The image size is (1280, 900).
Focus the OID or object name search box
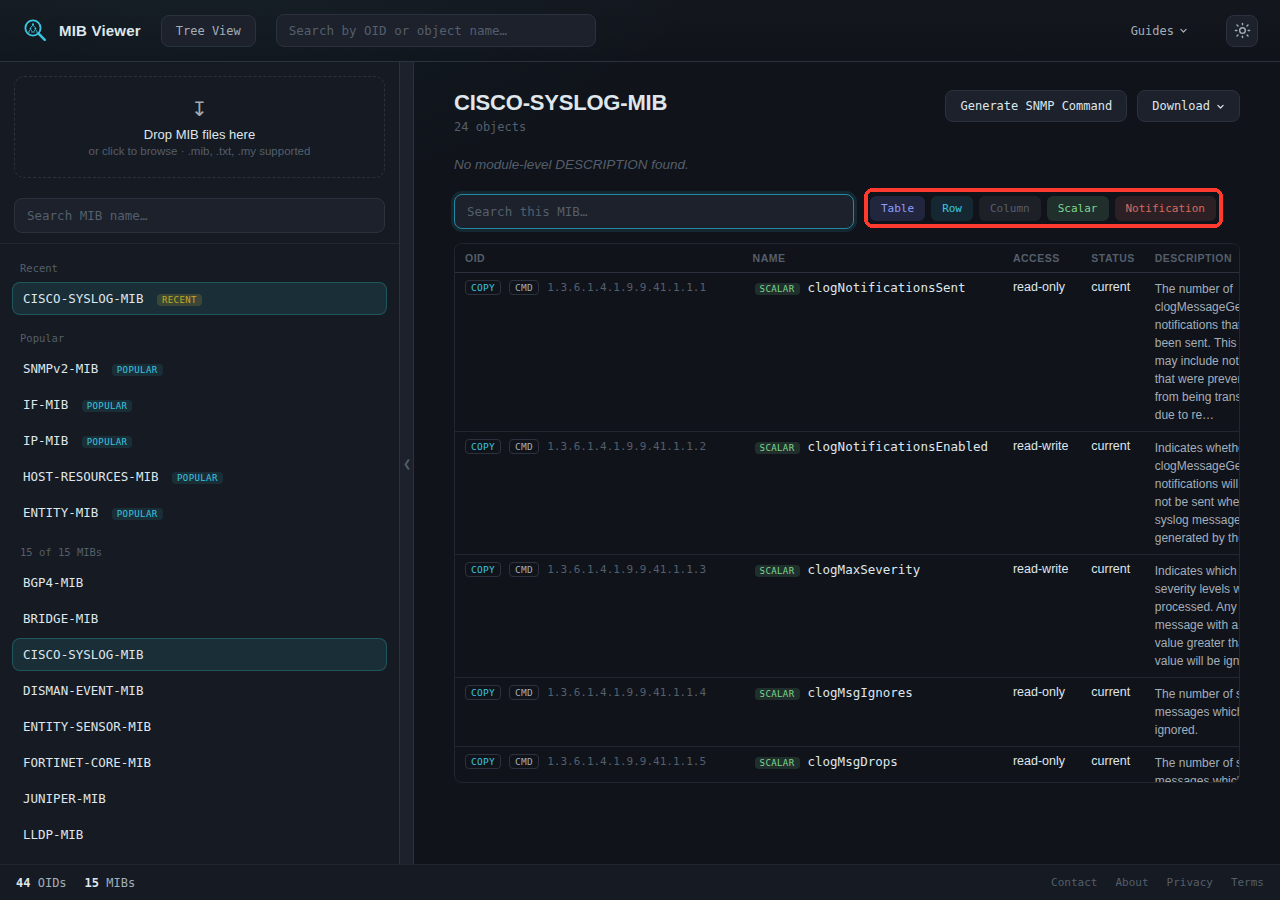pos(436,31)
